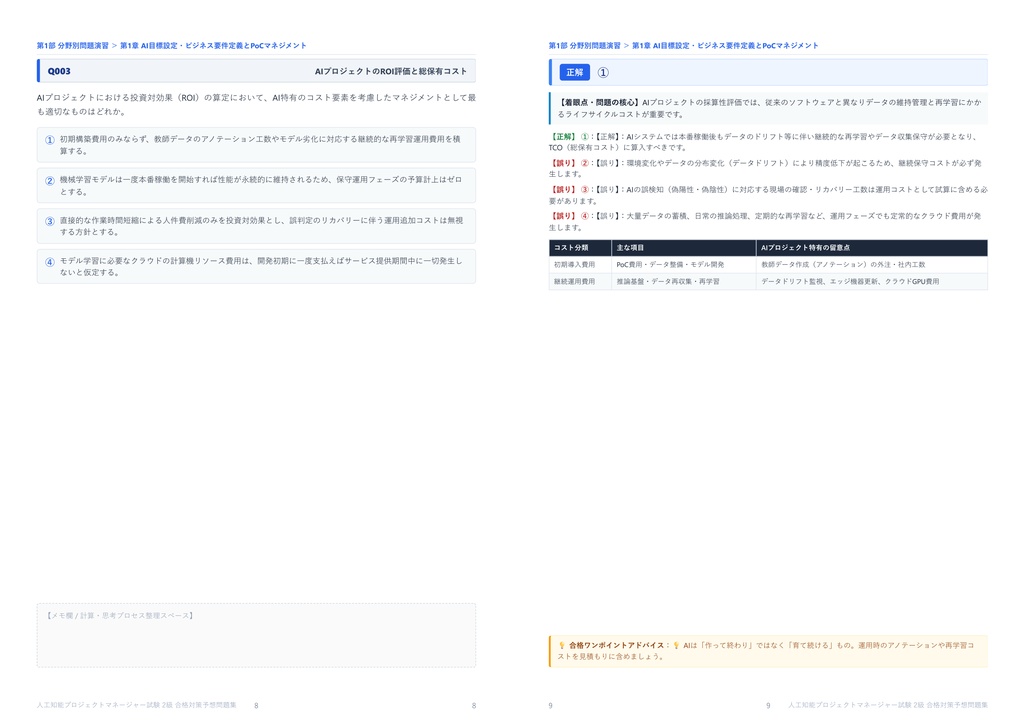Click the lightbulb icon before 合格ワンポイントアドバイス
This screenshot has height=724, width=1024.
[x=562, y=645]
